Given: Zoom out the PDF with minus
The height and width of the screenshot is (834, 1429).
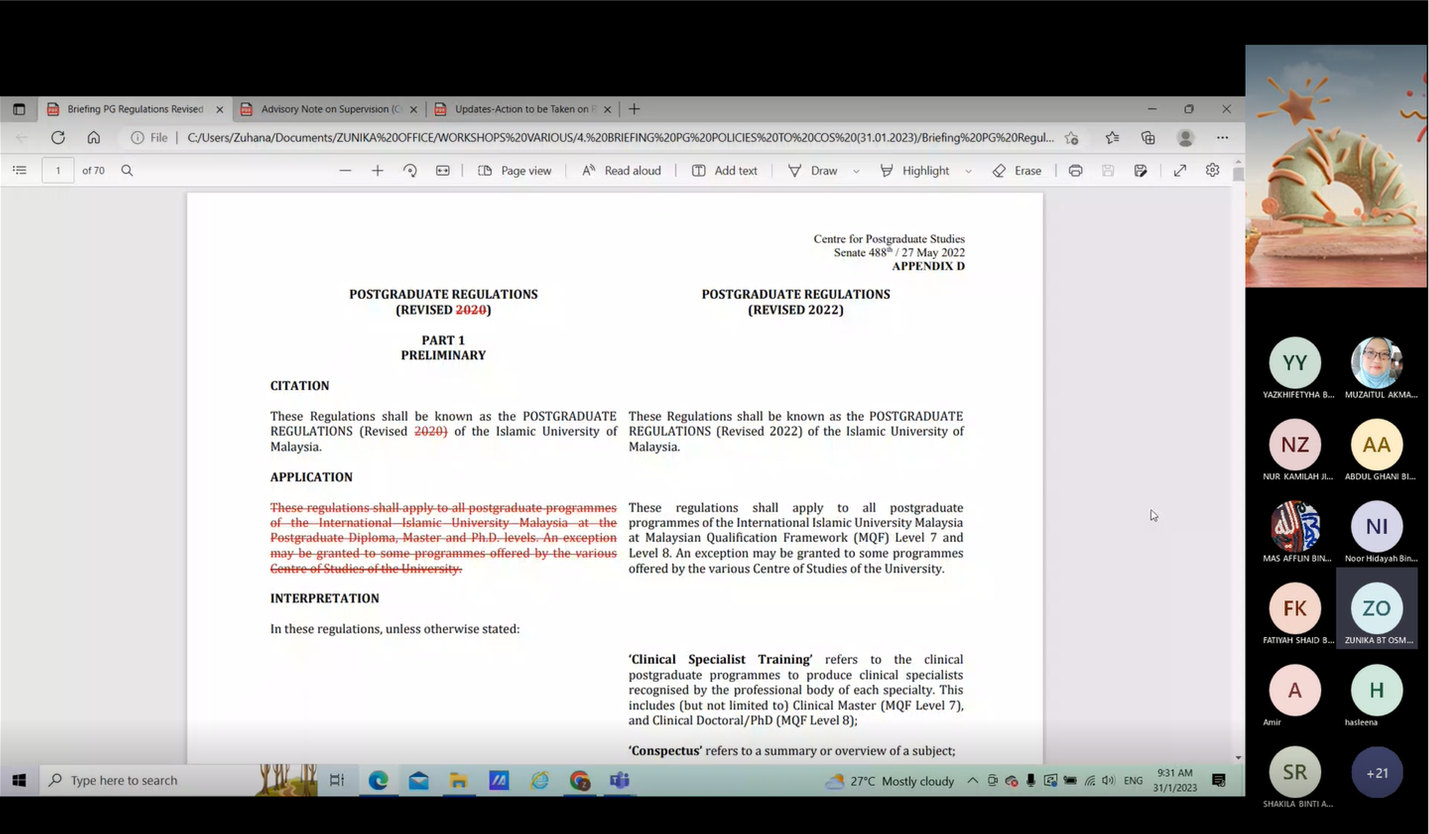Looking at the screenshot, I should tap(345, 170).
